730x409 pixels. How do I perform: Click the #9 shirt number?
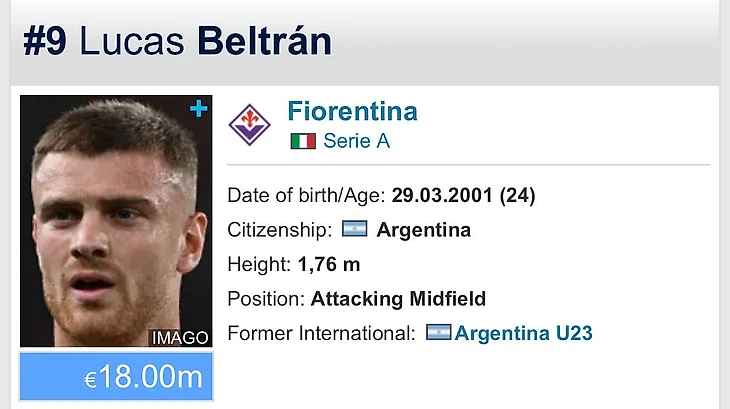(45, 42)
